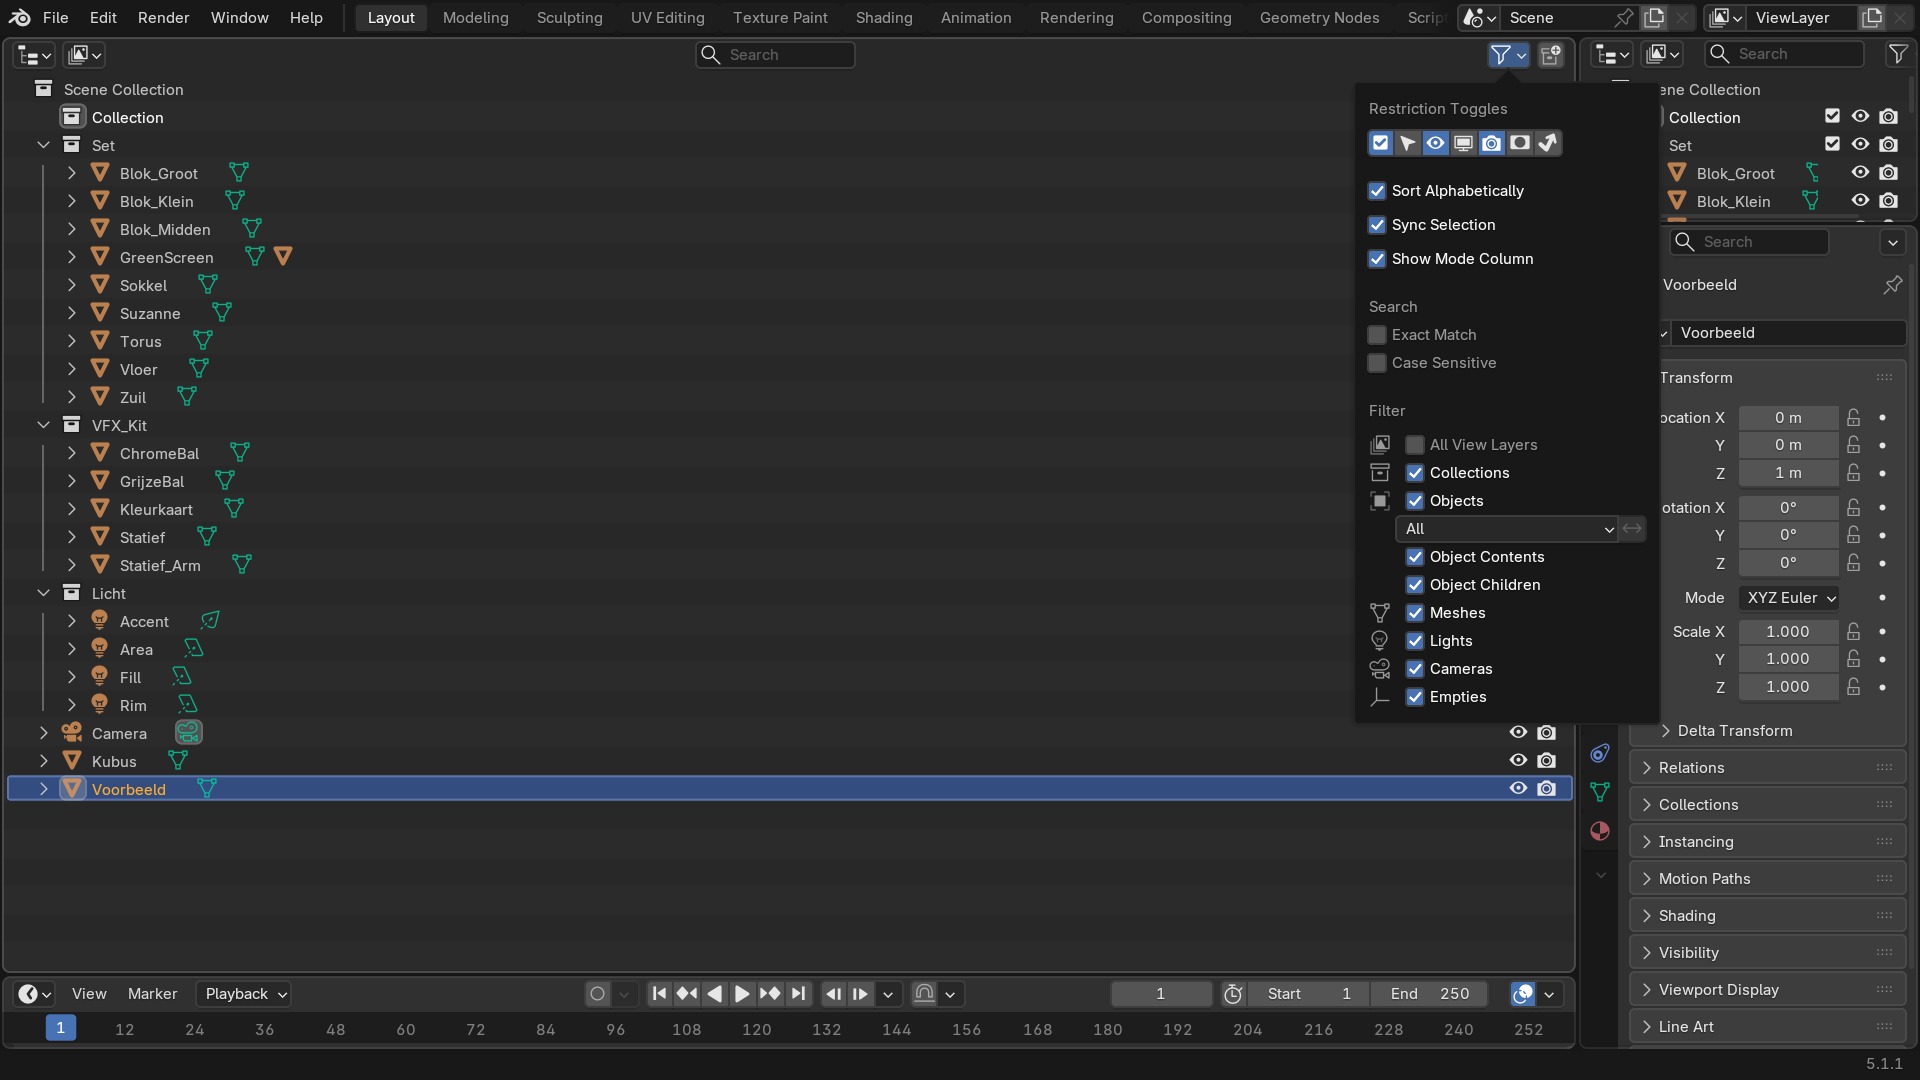Click the Scale X value field
This screenshot has width=1920, height=1080.
1788,632
